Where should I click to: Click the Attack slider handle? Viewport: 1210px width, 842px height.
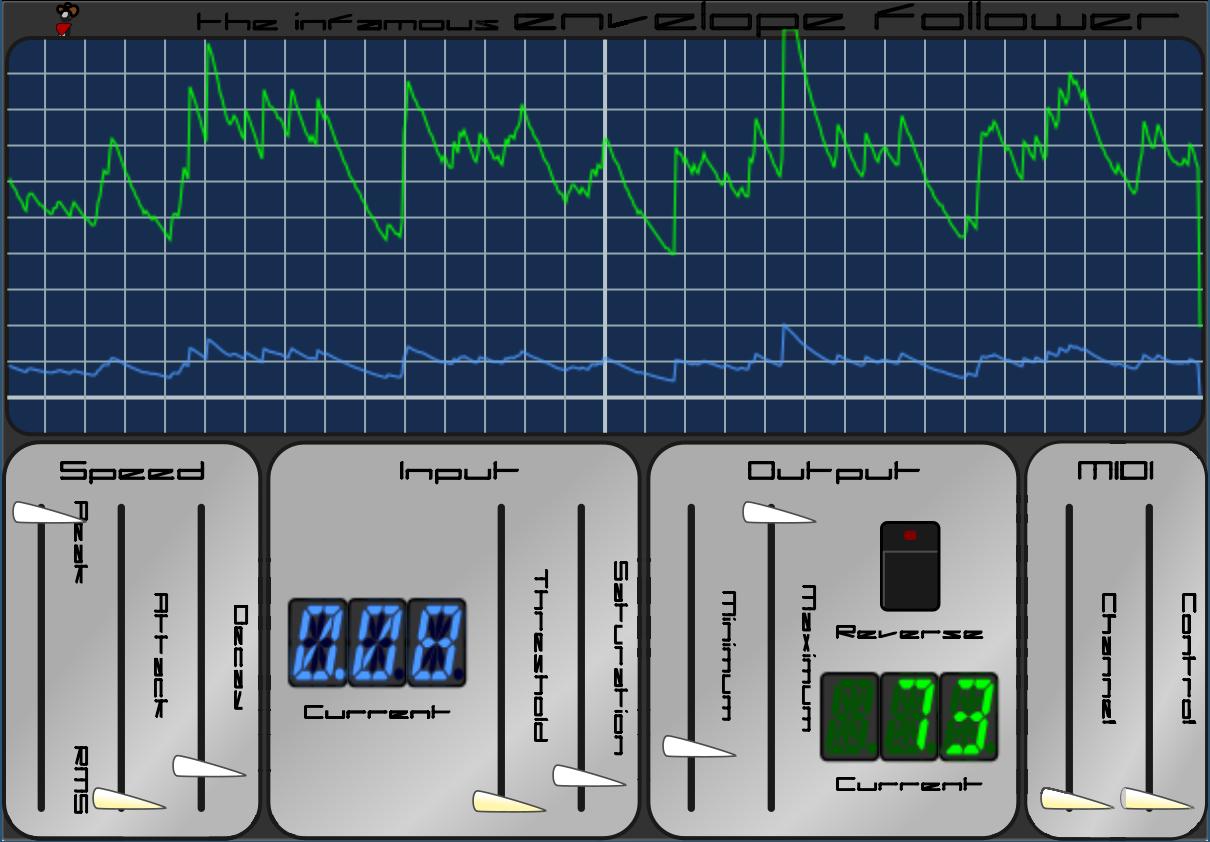click(129, 799)
